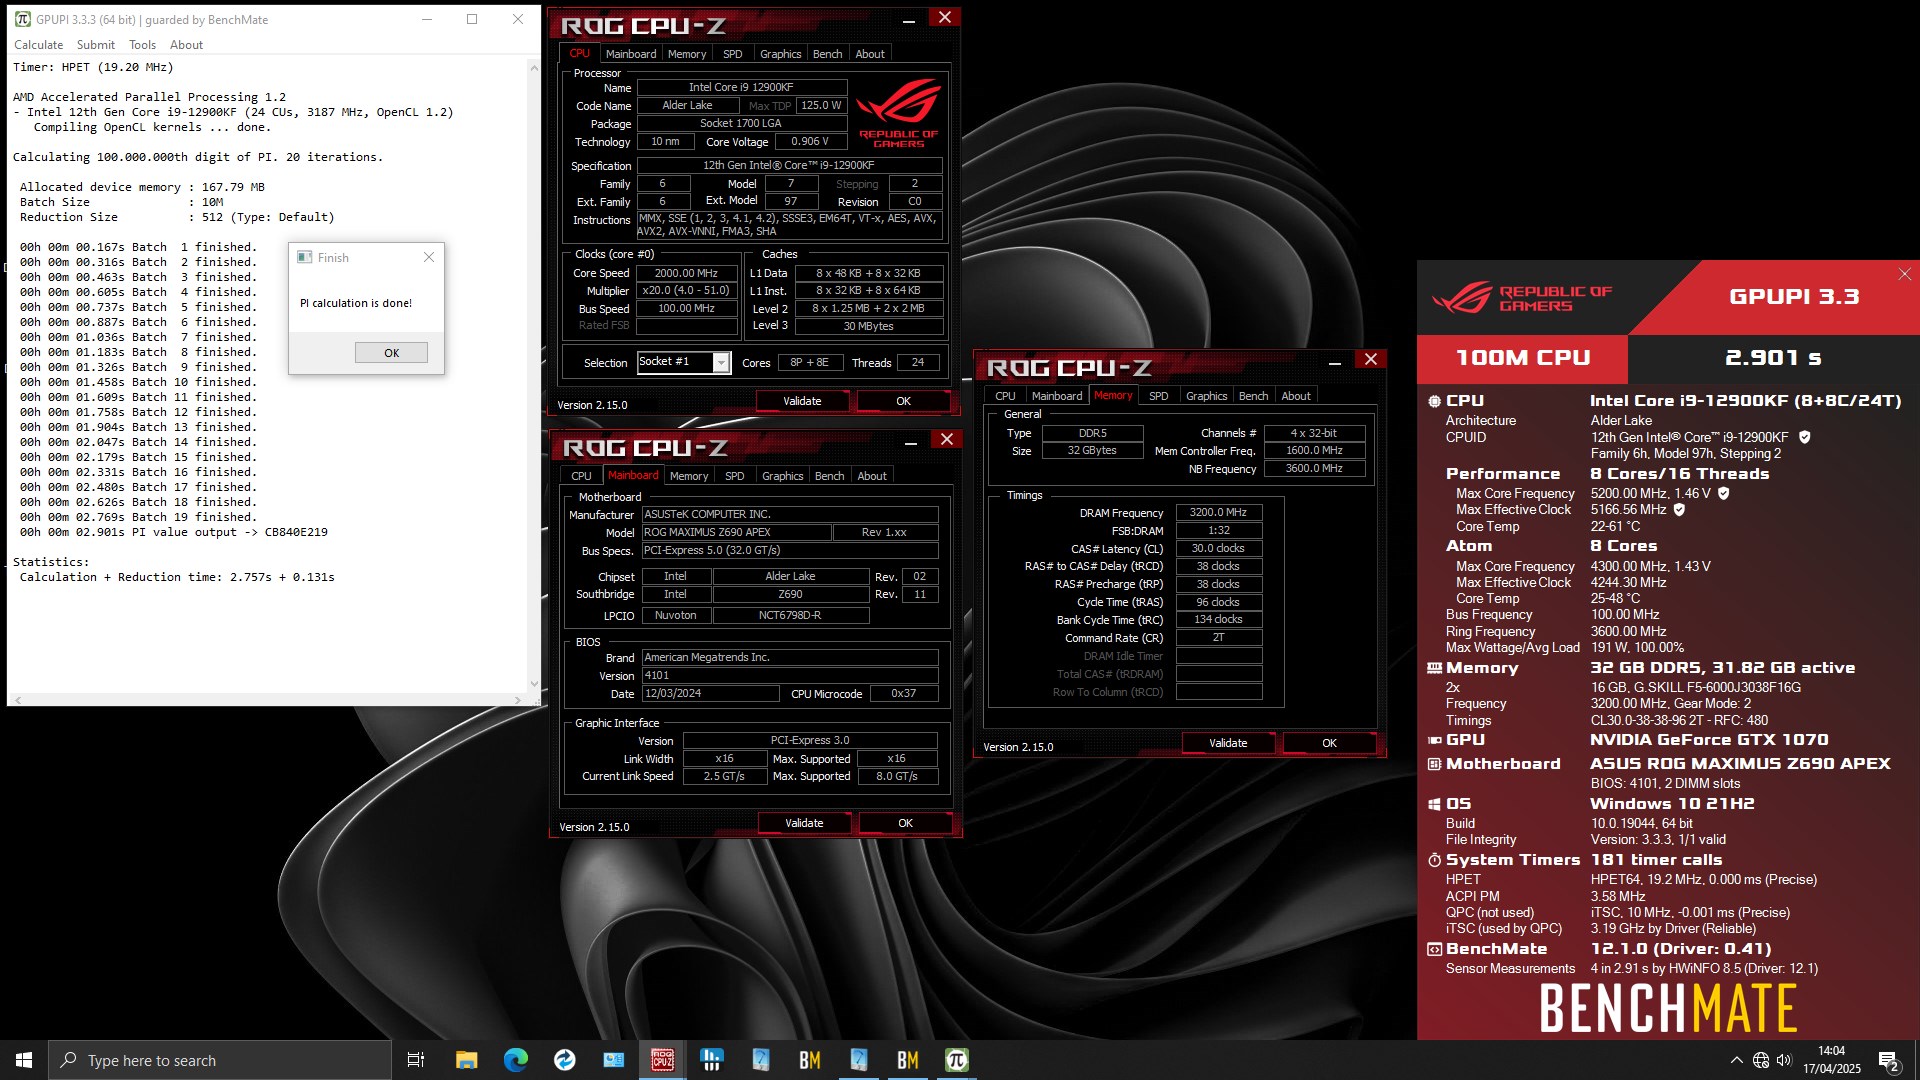This screenshot has height=1080, width=1920.
Task: Click the GPU card icon in BenchMate panel
Action: click(1434, 740)
